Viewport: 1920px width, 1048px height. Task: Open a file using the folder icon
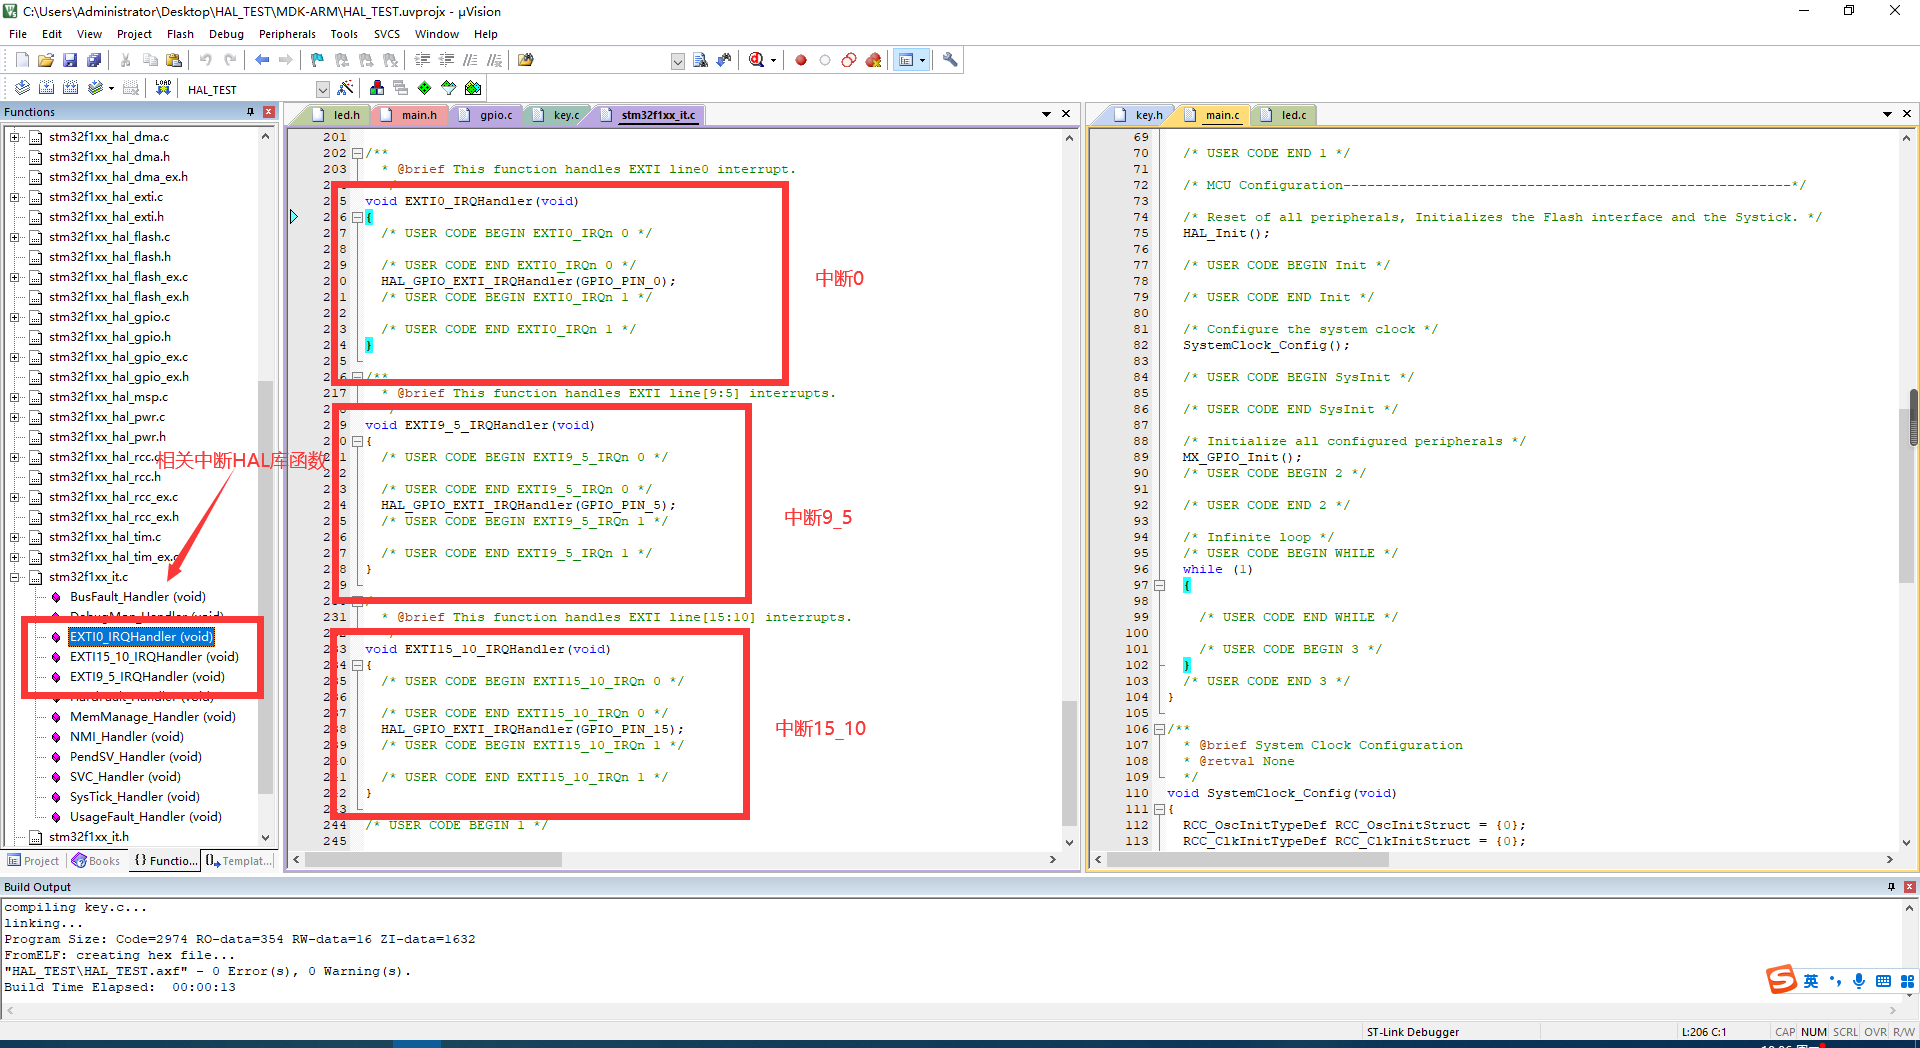[46, 60]
